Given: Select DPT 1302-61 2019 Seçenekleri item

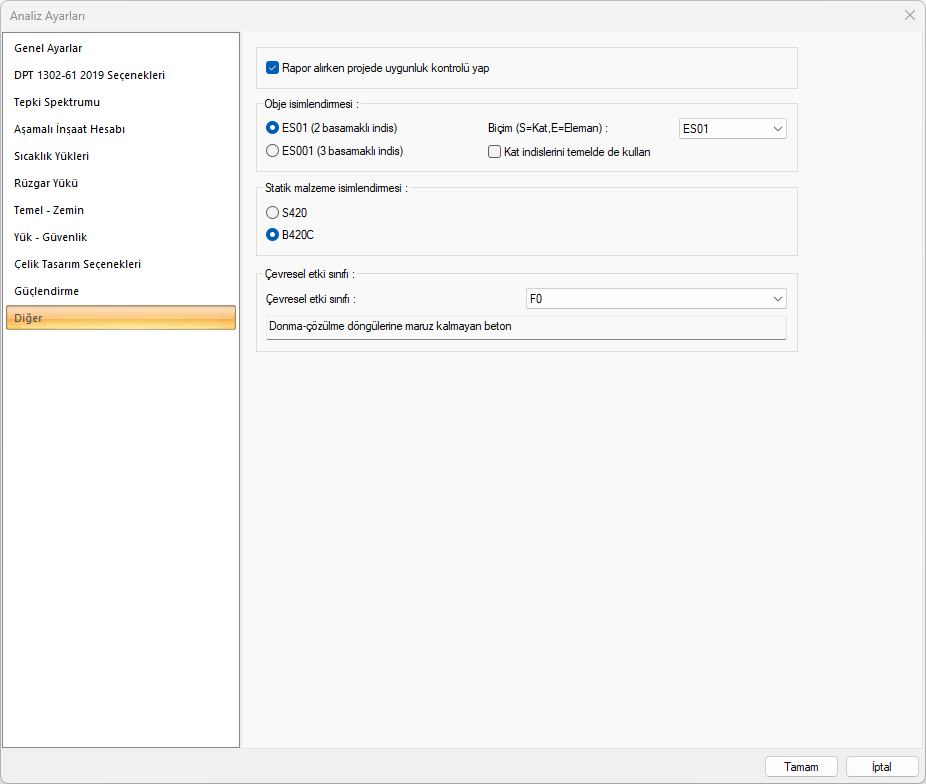Looking at the screenshot, I should (x=89, y=75).
